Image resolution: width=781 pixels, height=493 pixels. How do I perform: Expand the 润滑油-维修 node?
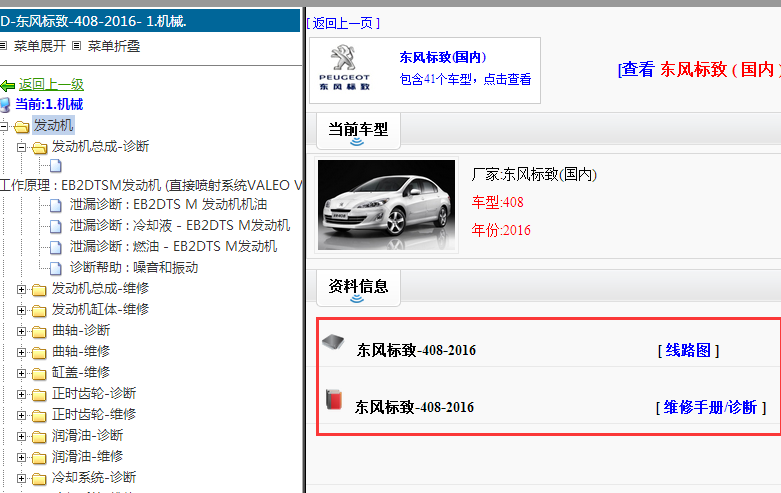point(21,457)
